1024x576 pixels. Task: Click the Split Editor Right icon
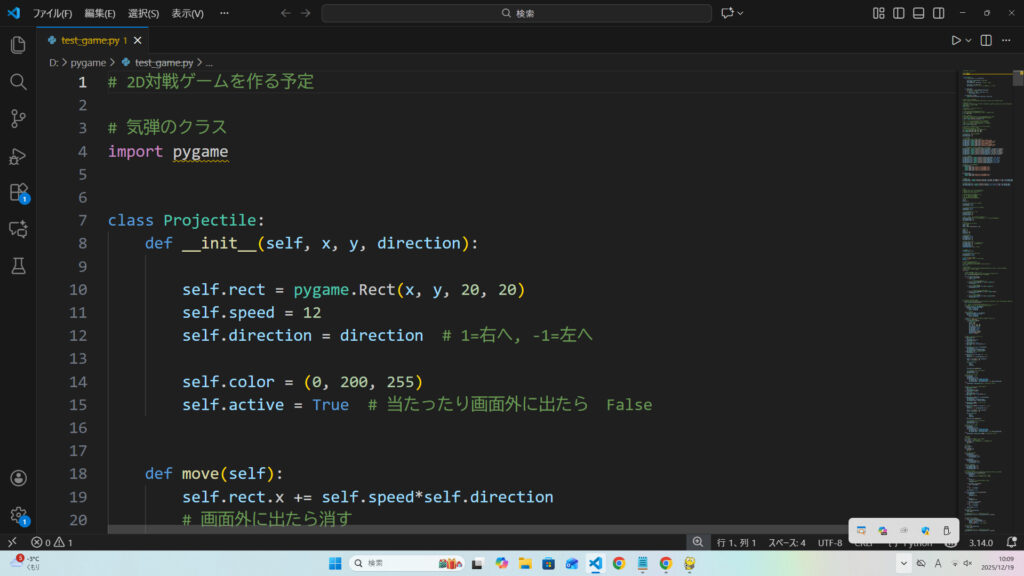986,40
